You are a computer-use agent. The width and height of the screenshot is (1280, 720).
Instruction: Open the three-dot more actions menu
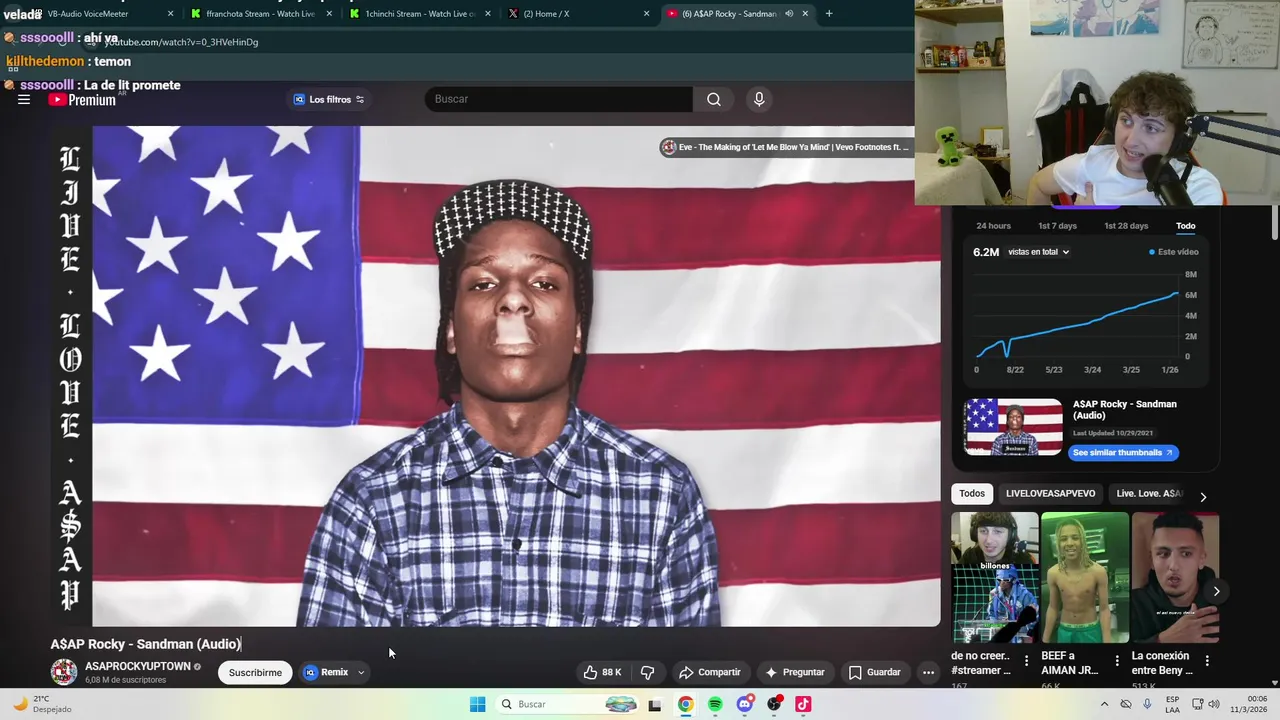point(928,672)
